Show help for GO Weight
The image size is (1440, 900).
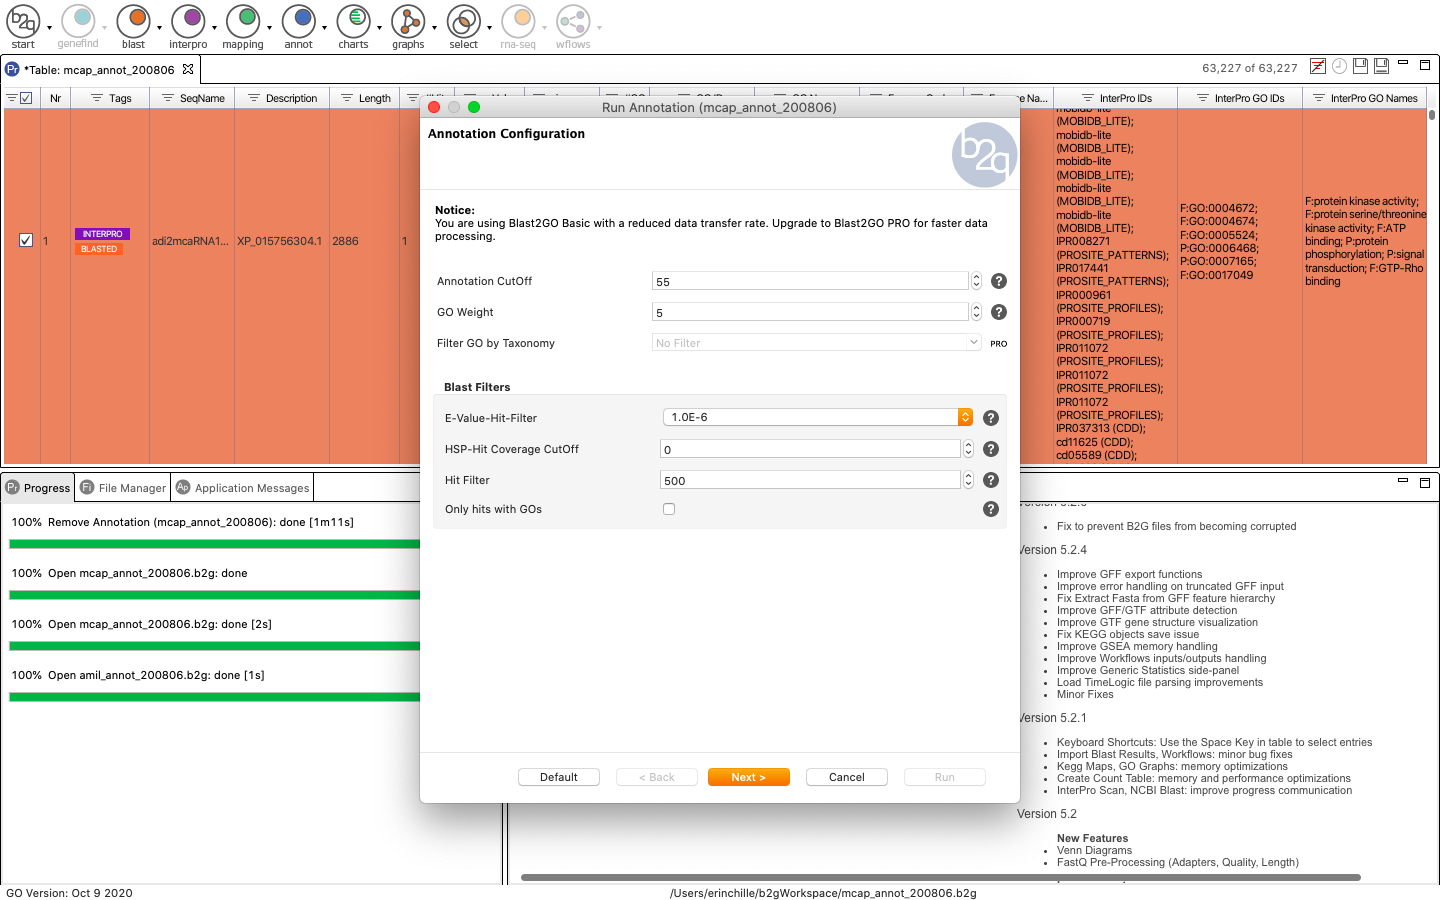point(998,312)
